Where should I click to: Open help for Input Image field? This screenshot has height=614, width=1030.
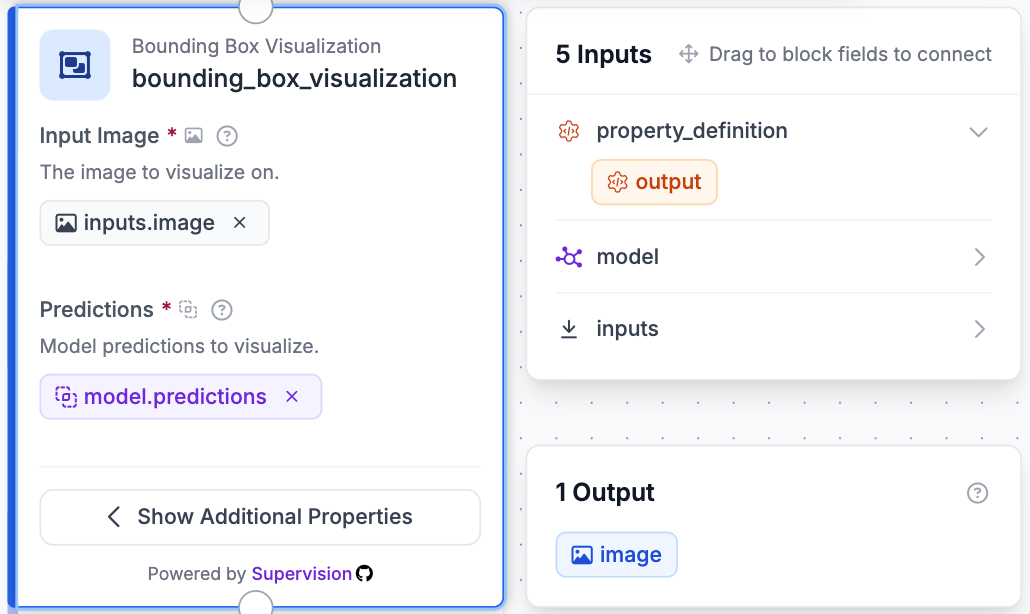(227, 136)
